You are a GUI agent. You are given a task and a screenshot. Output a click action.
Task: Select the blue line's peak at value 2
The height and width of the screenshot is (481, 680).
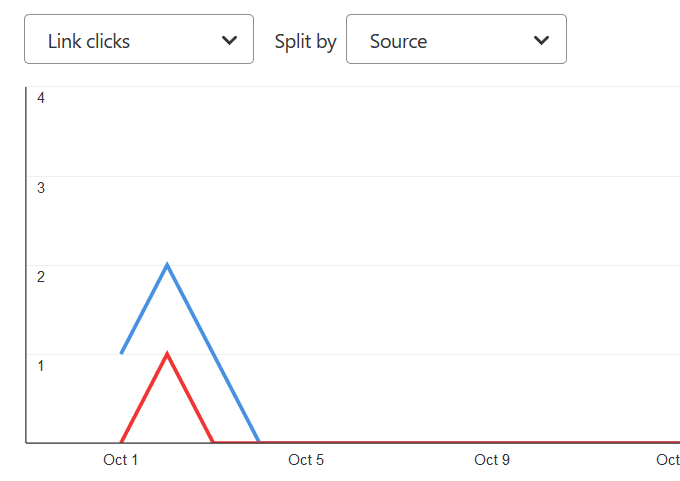[x=167, y=264]
